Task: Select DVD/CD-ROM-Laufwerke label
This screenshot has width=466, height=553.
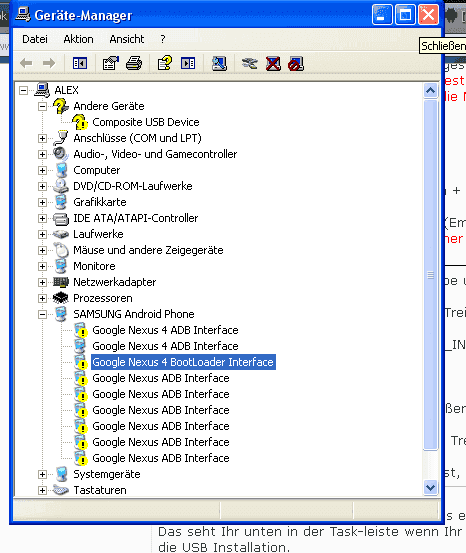Action: pos(133,186)
